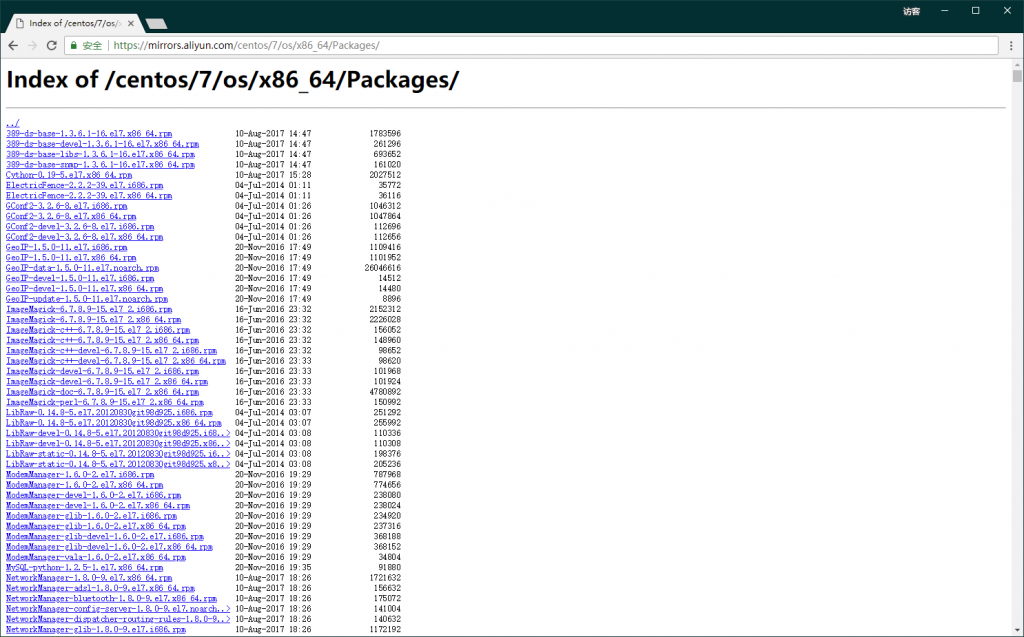The height and width of the screenshot is (637, 1024).
Task: Open the ImageMagick-devel i686 rpm link
Action: tap(103, 371)
